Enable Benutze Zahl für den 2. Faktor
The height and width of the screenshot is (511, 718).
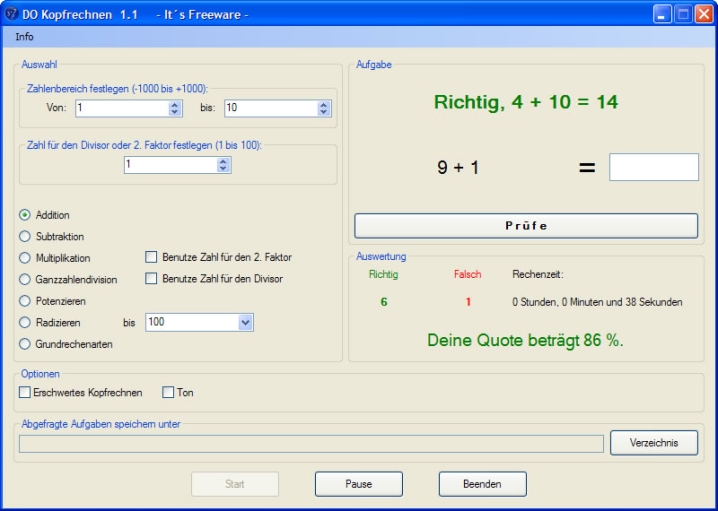[x=152, y=258]
